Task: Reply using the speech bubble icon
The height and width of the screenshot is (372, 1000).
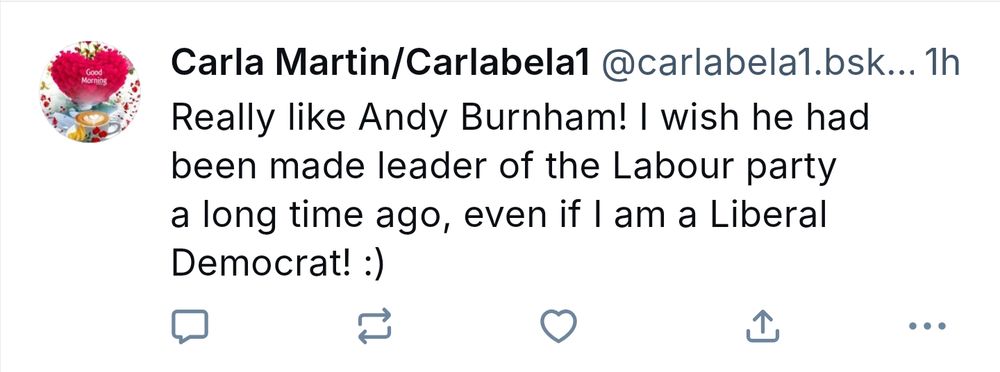Action: click(x=190, y=326)
